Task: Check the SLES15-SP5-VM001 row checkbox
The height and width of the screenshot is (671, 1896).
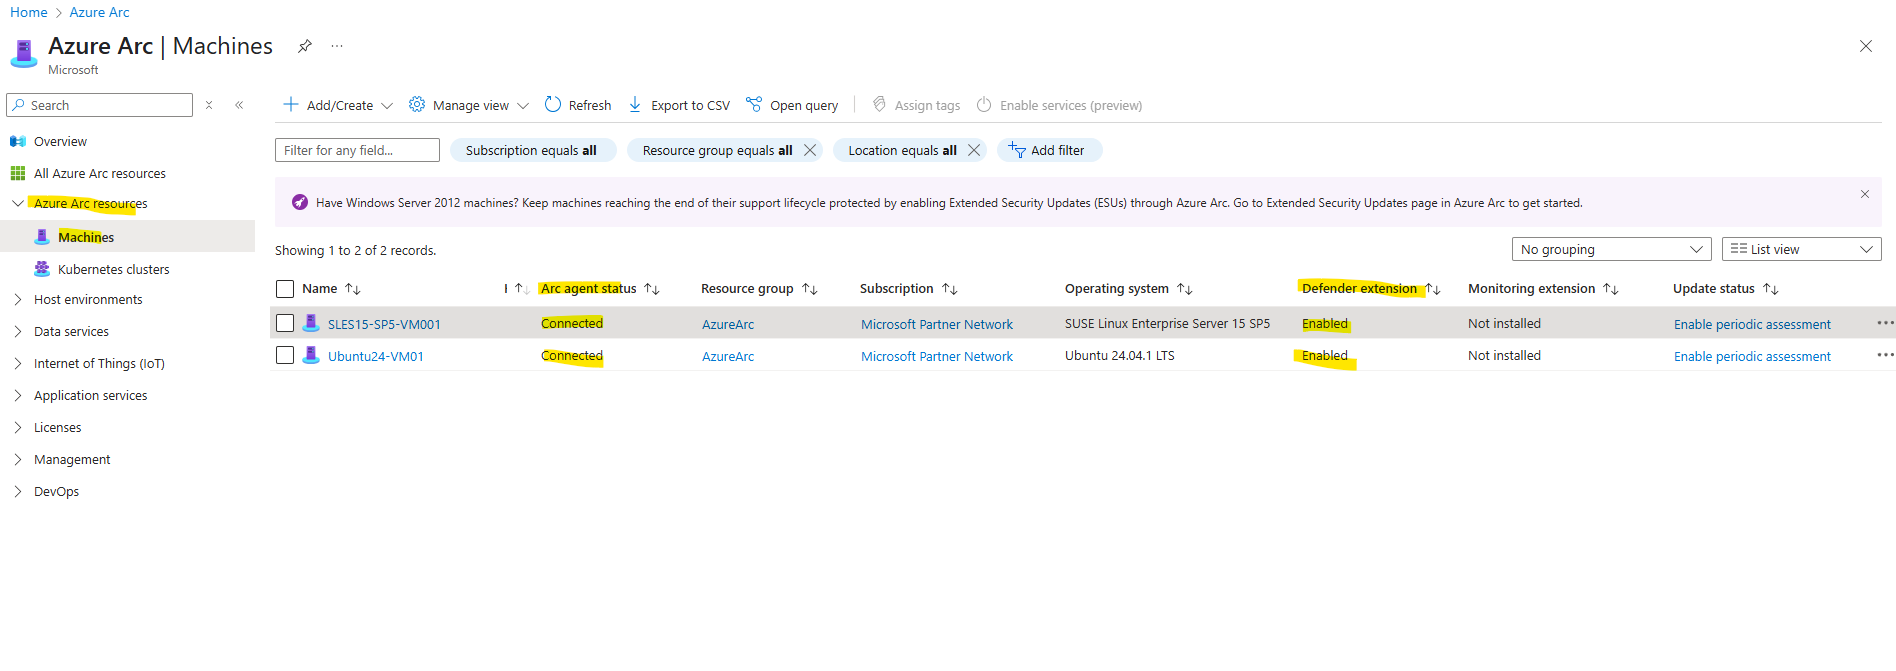Action: point(285,323)
